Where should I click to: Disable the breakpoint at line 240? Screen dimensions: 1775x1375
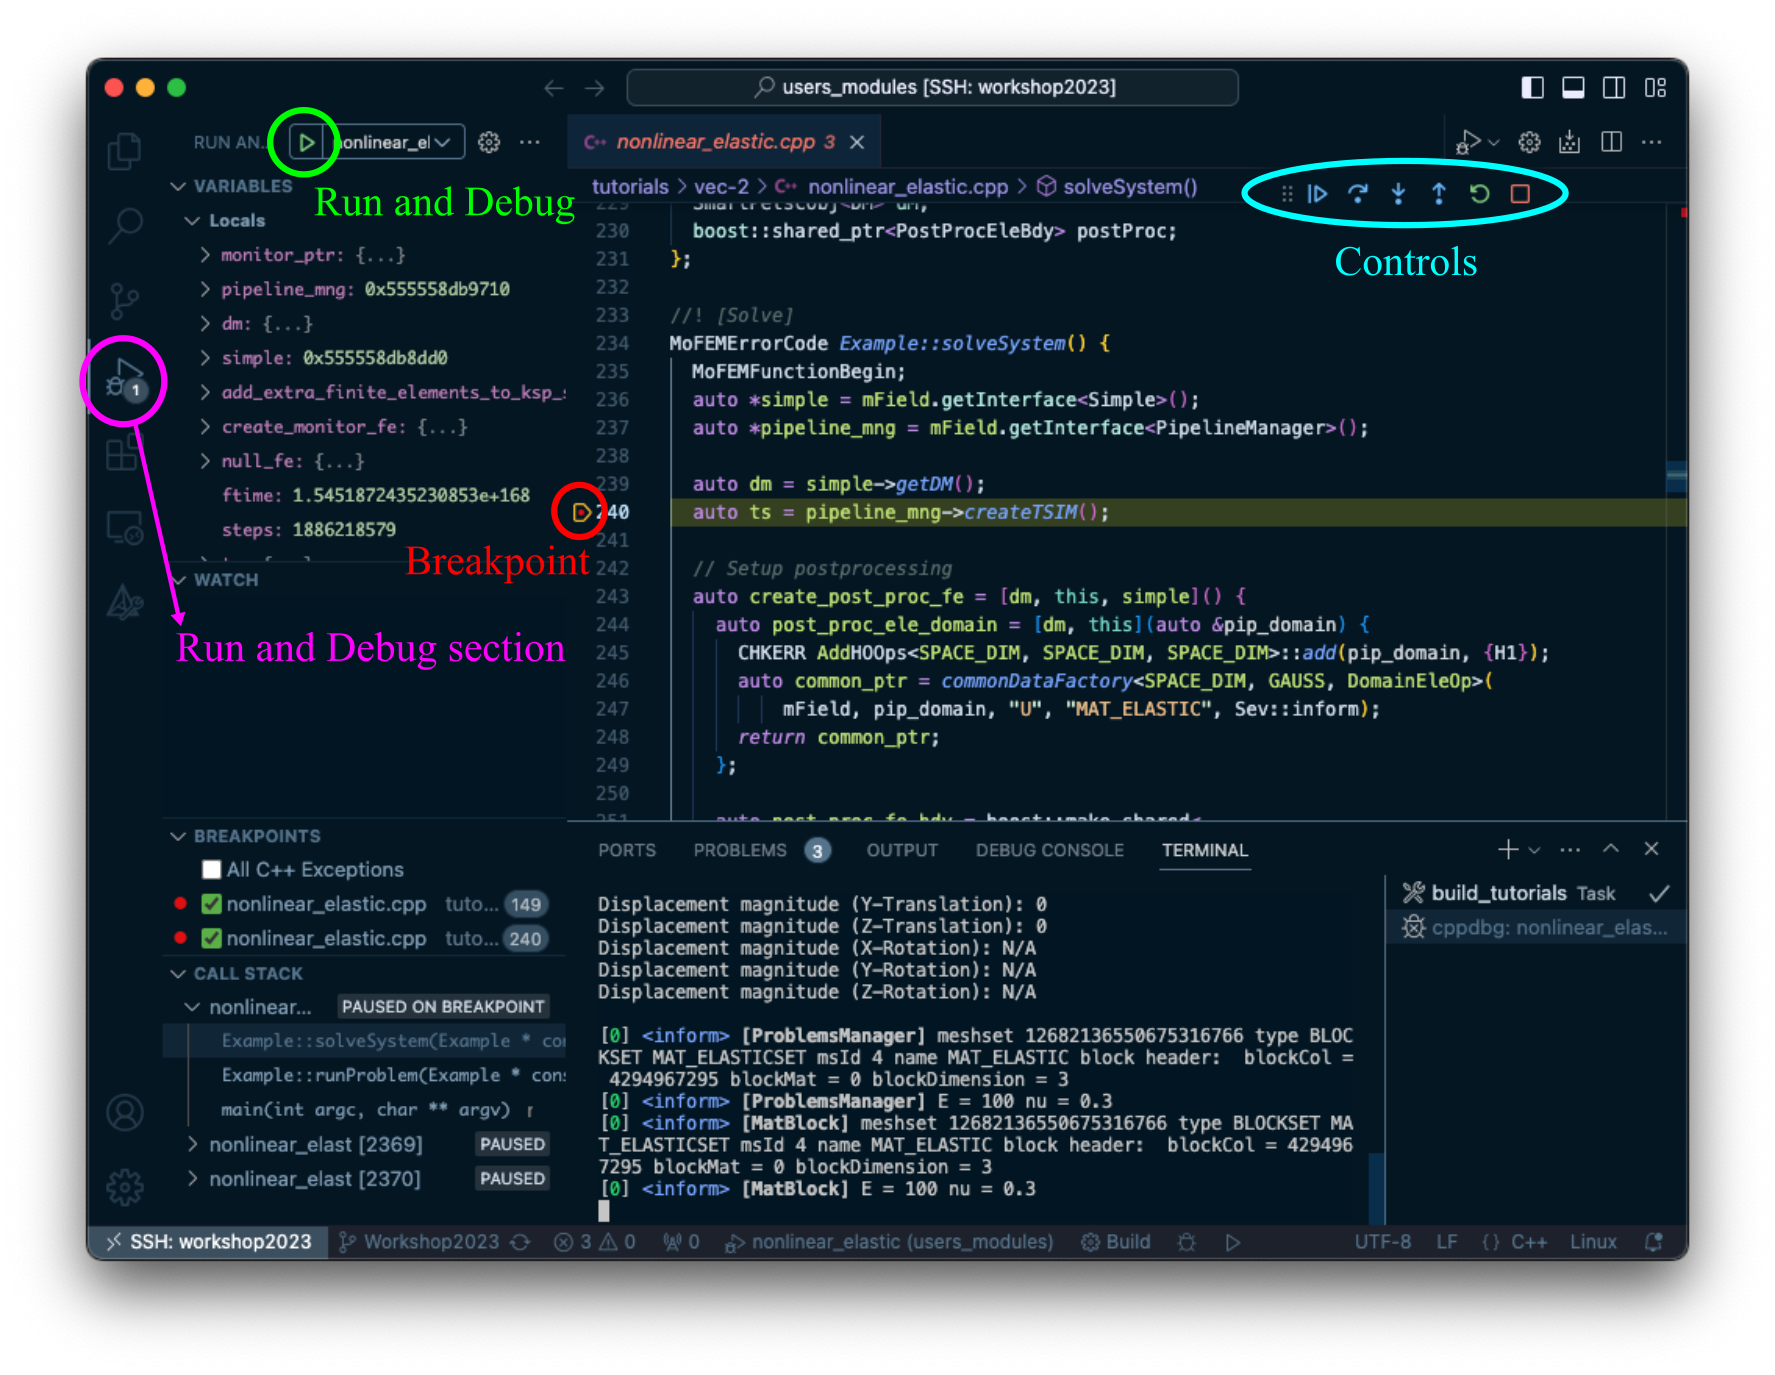(x=211, y=938)
